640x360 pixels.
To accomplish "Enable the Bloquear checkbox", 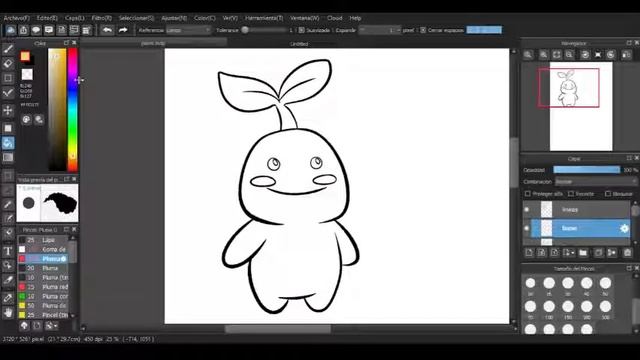I will coord(608,193).
